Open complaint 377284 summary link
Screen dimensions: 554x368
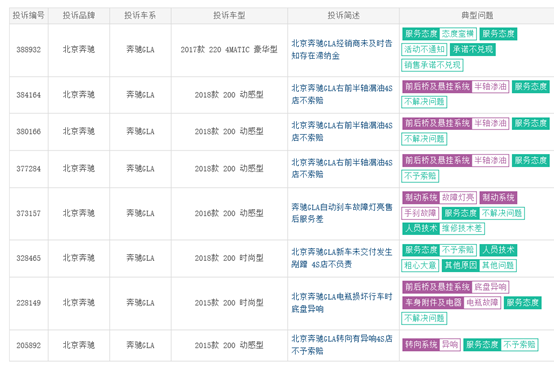(x=342, y=168)
